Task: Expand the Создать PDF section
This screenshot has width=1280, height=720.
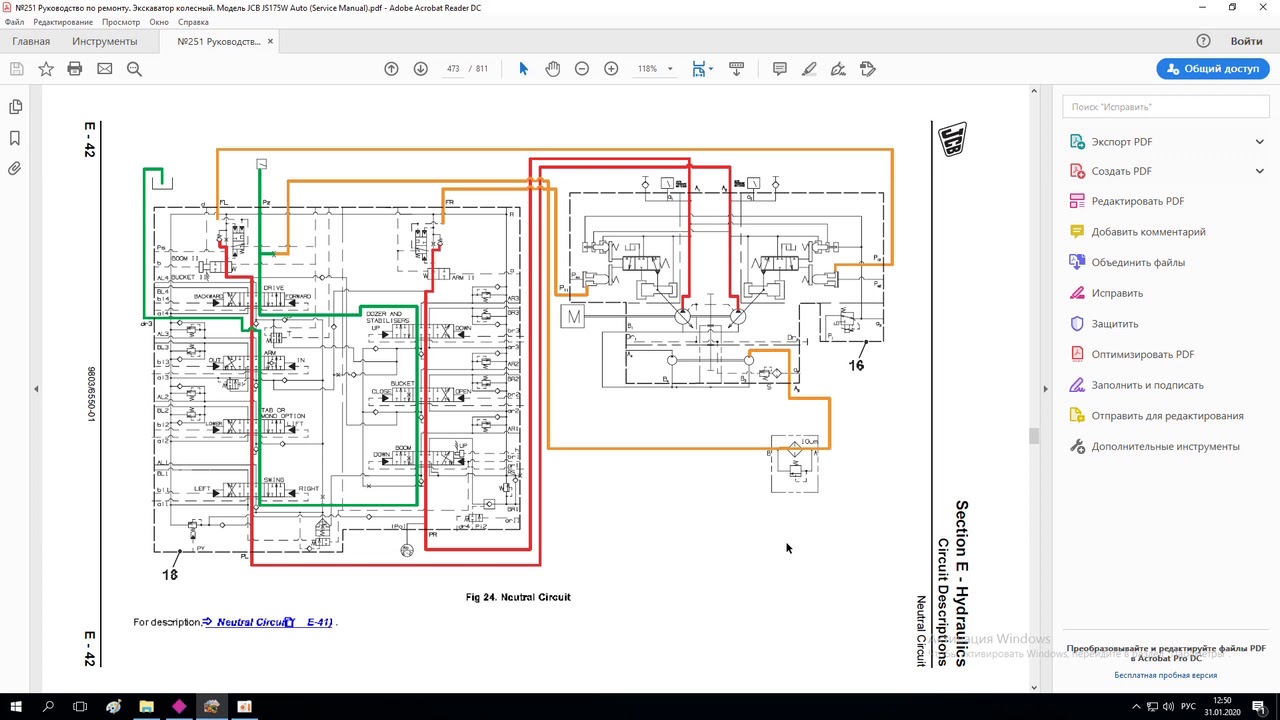Action: (1259, 171)
